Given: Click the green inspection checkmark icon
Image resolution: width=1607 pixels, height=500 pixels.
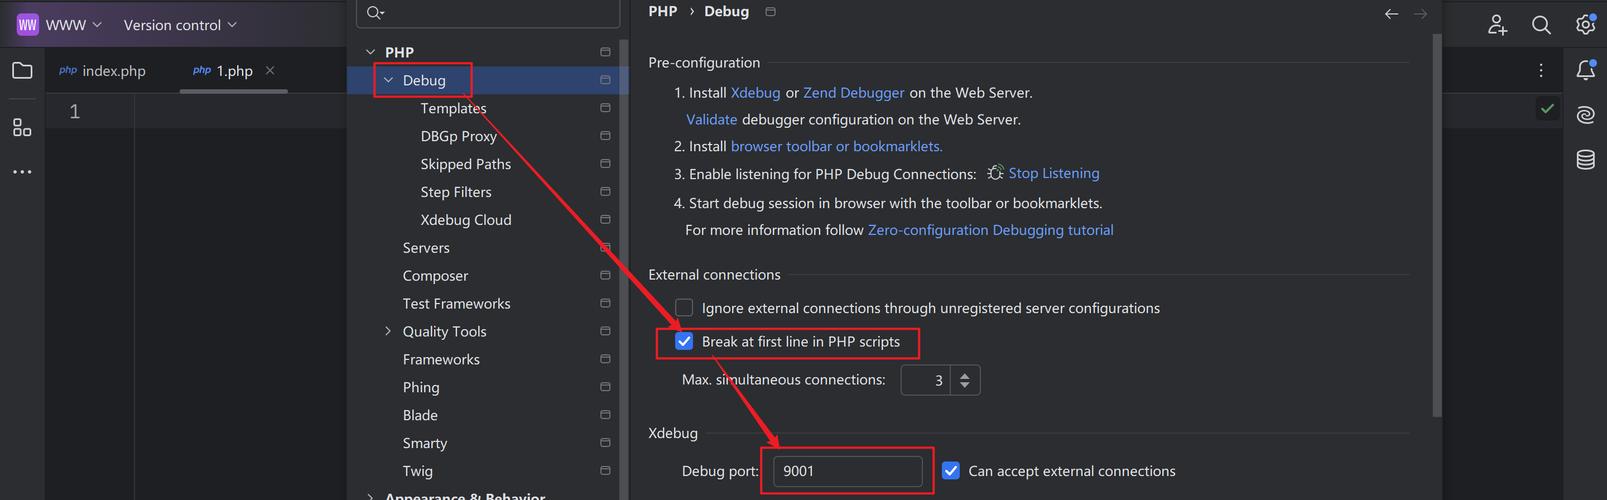Looking at the screenshot, I should click(x=1547, y=108).
